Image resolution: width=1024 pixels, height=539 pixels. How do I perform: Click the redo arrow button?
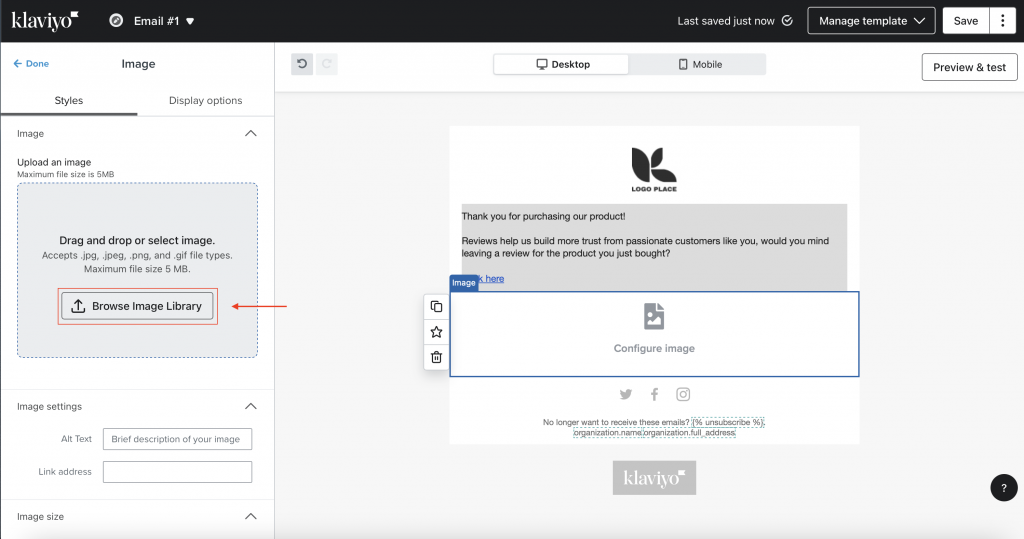(x=327, y=64)
